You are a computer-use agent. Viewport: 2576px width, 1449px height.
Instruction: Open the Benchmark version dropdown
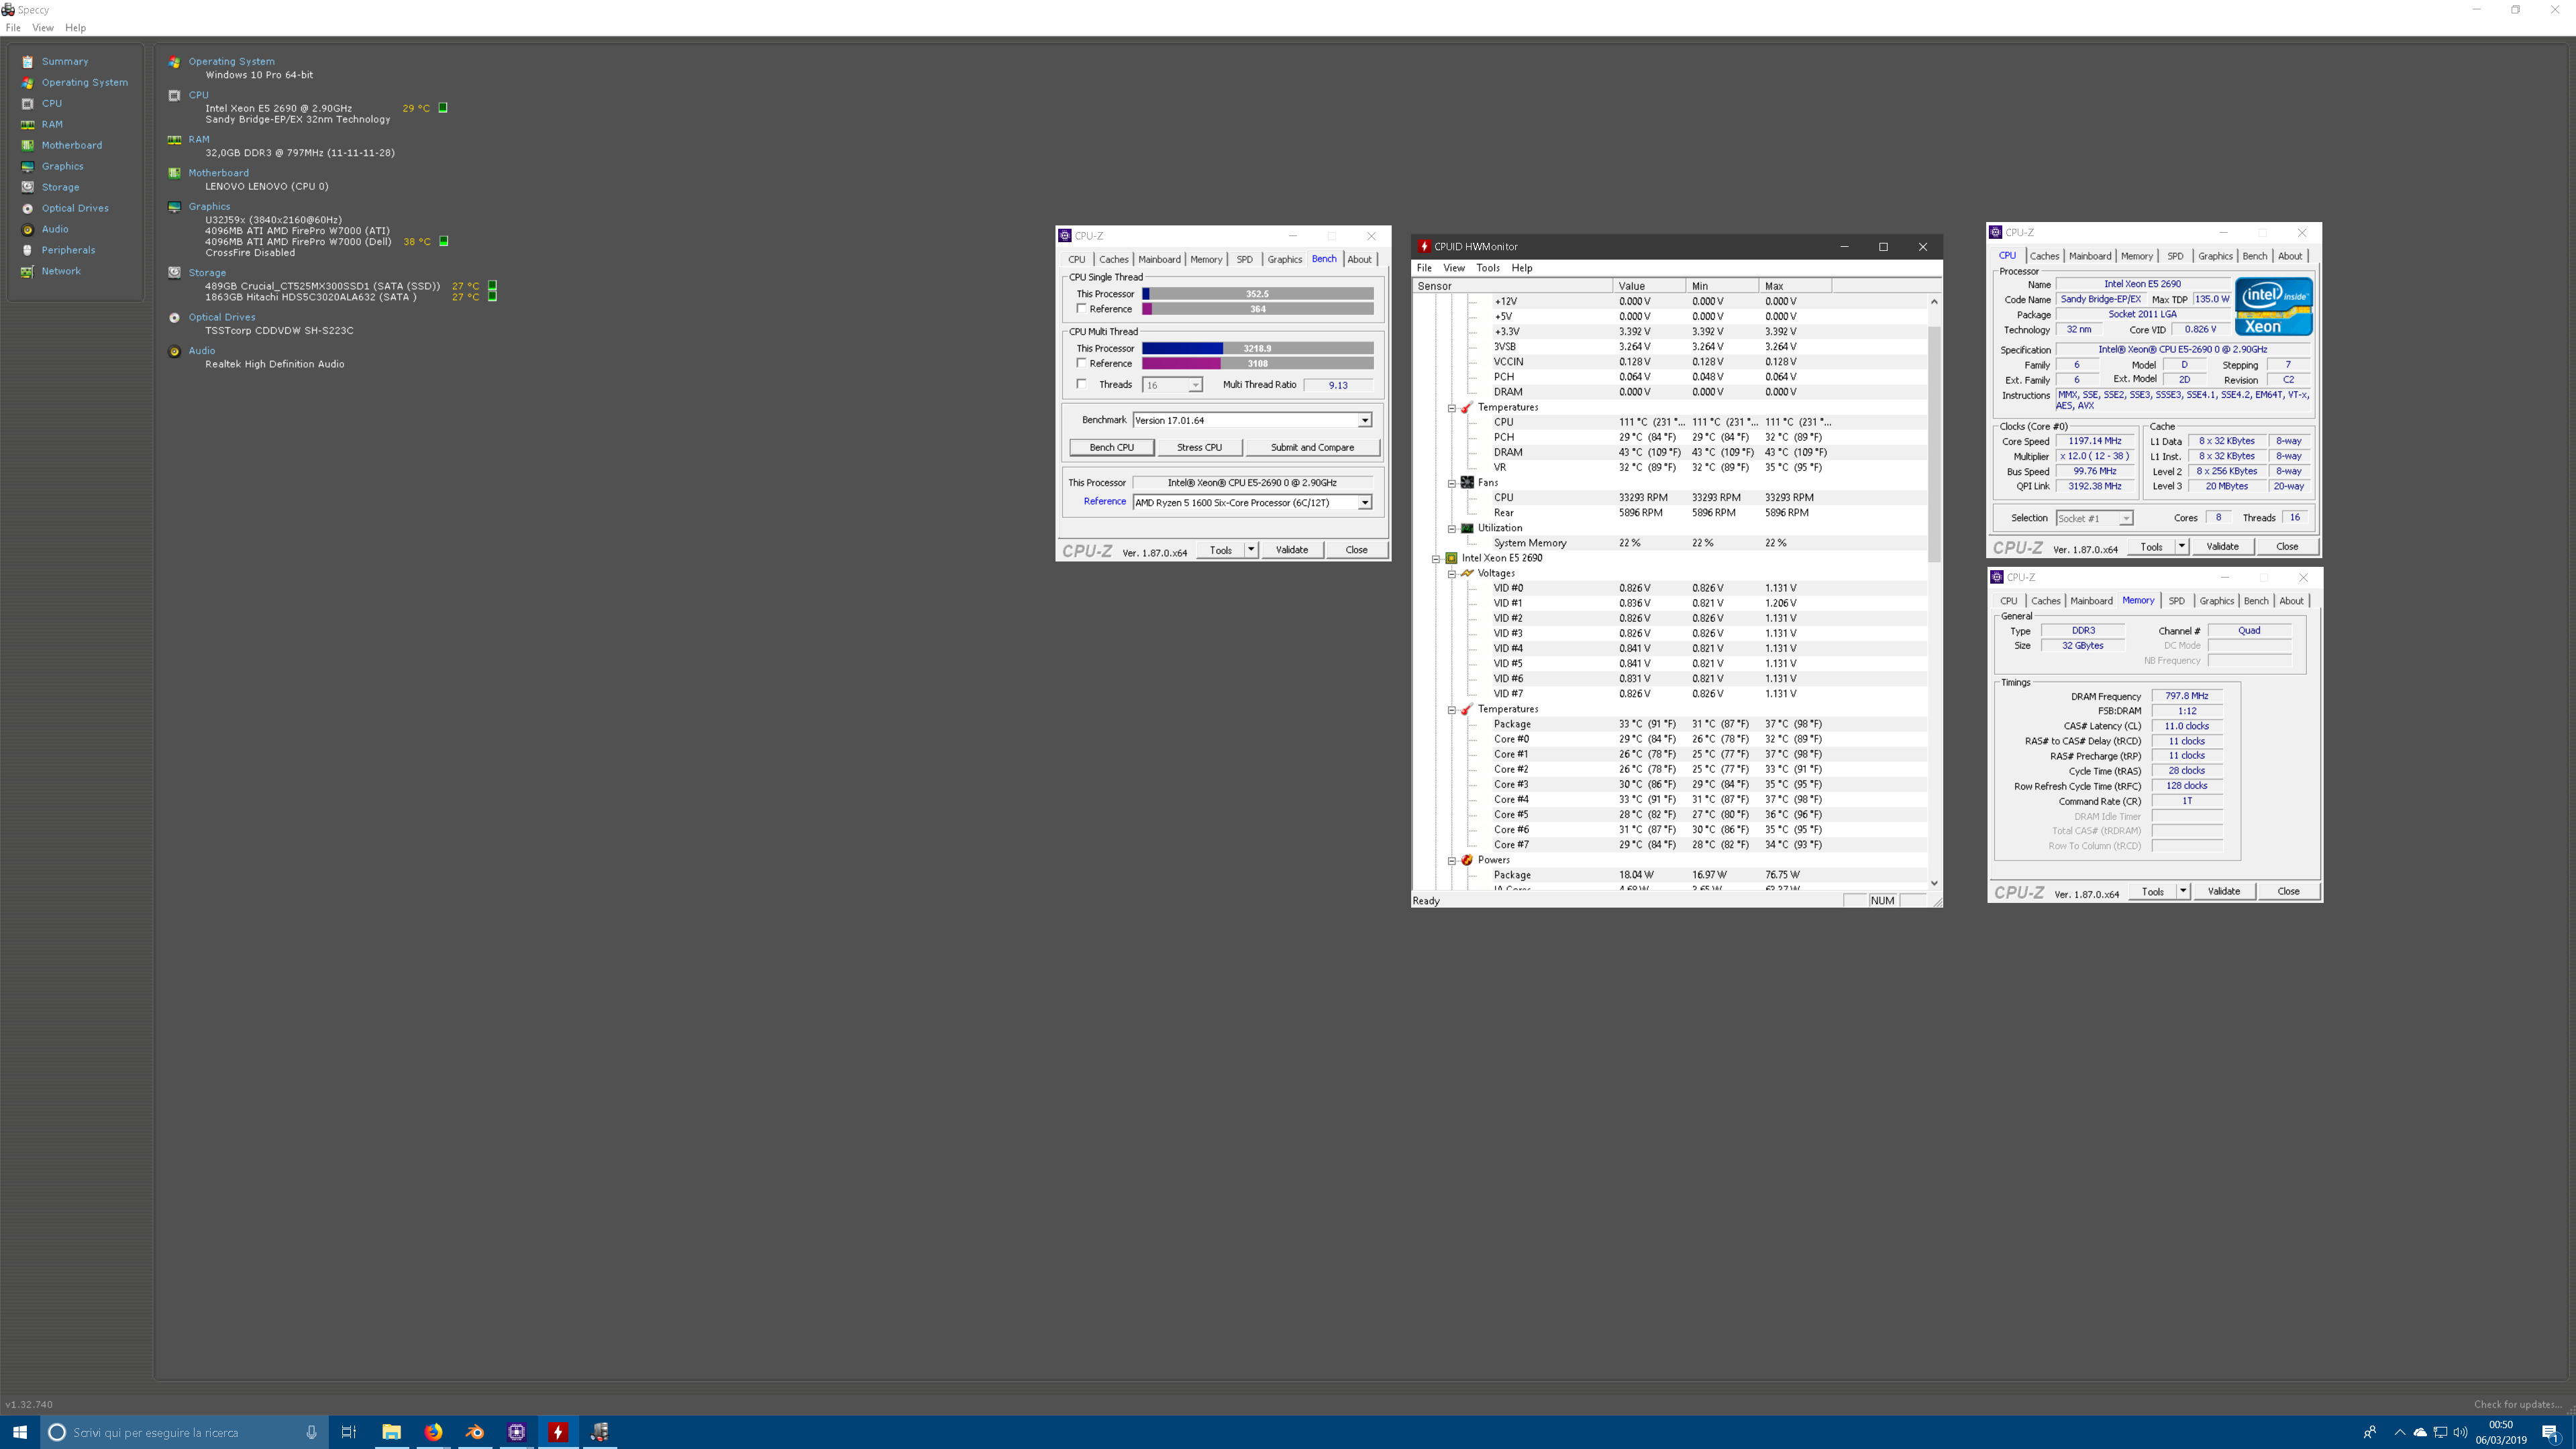(1364, 420)
